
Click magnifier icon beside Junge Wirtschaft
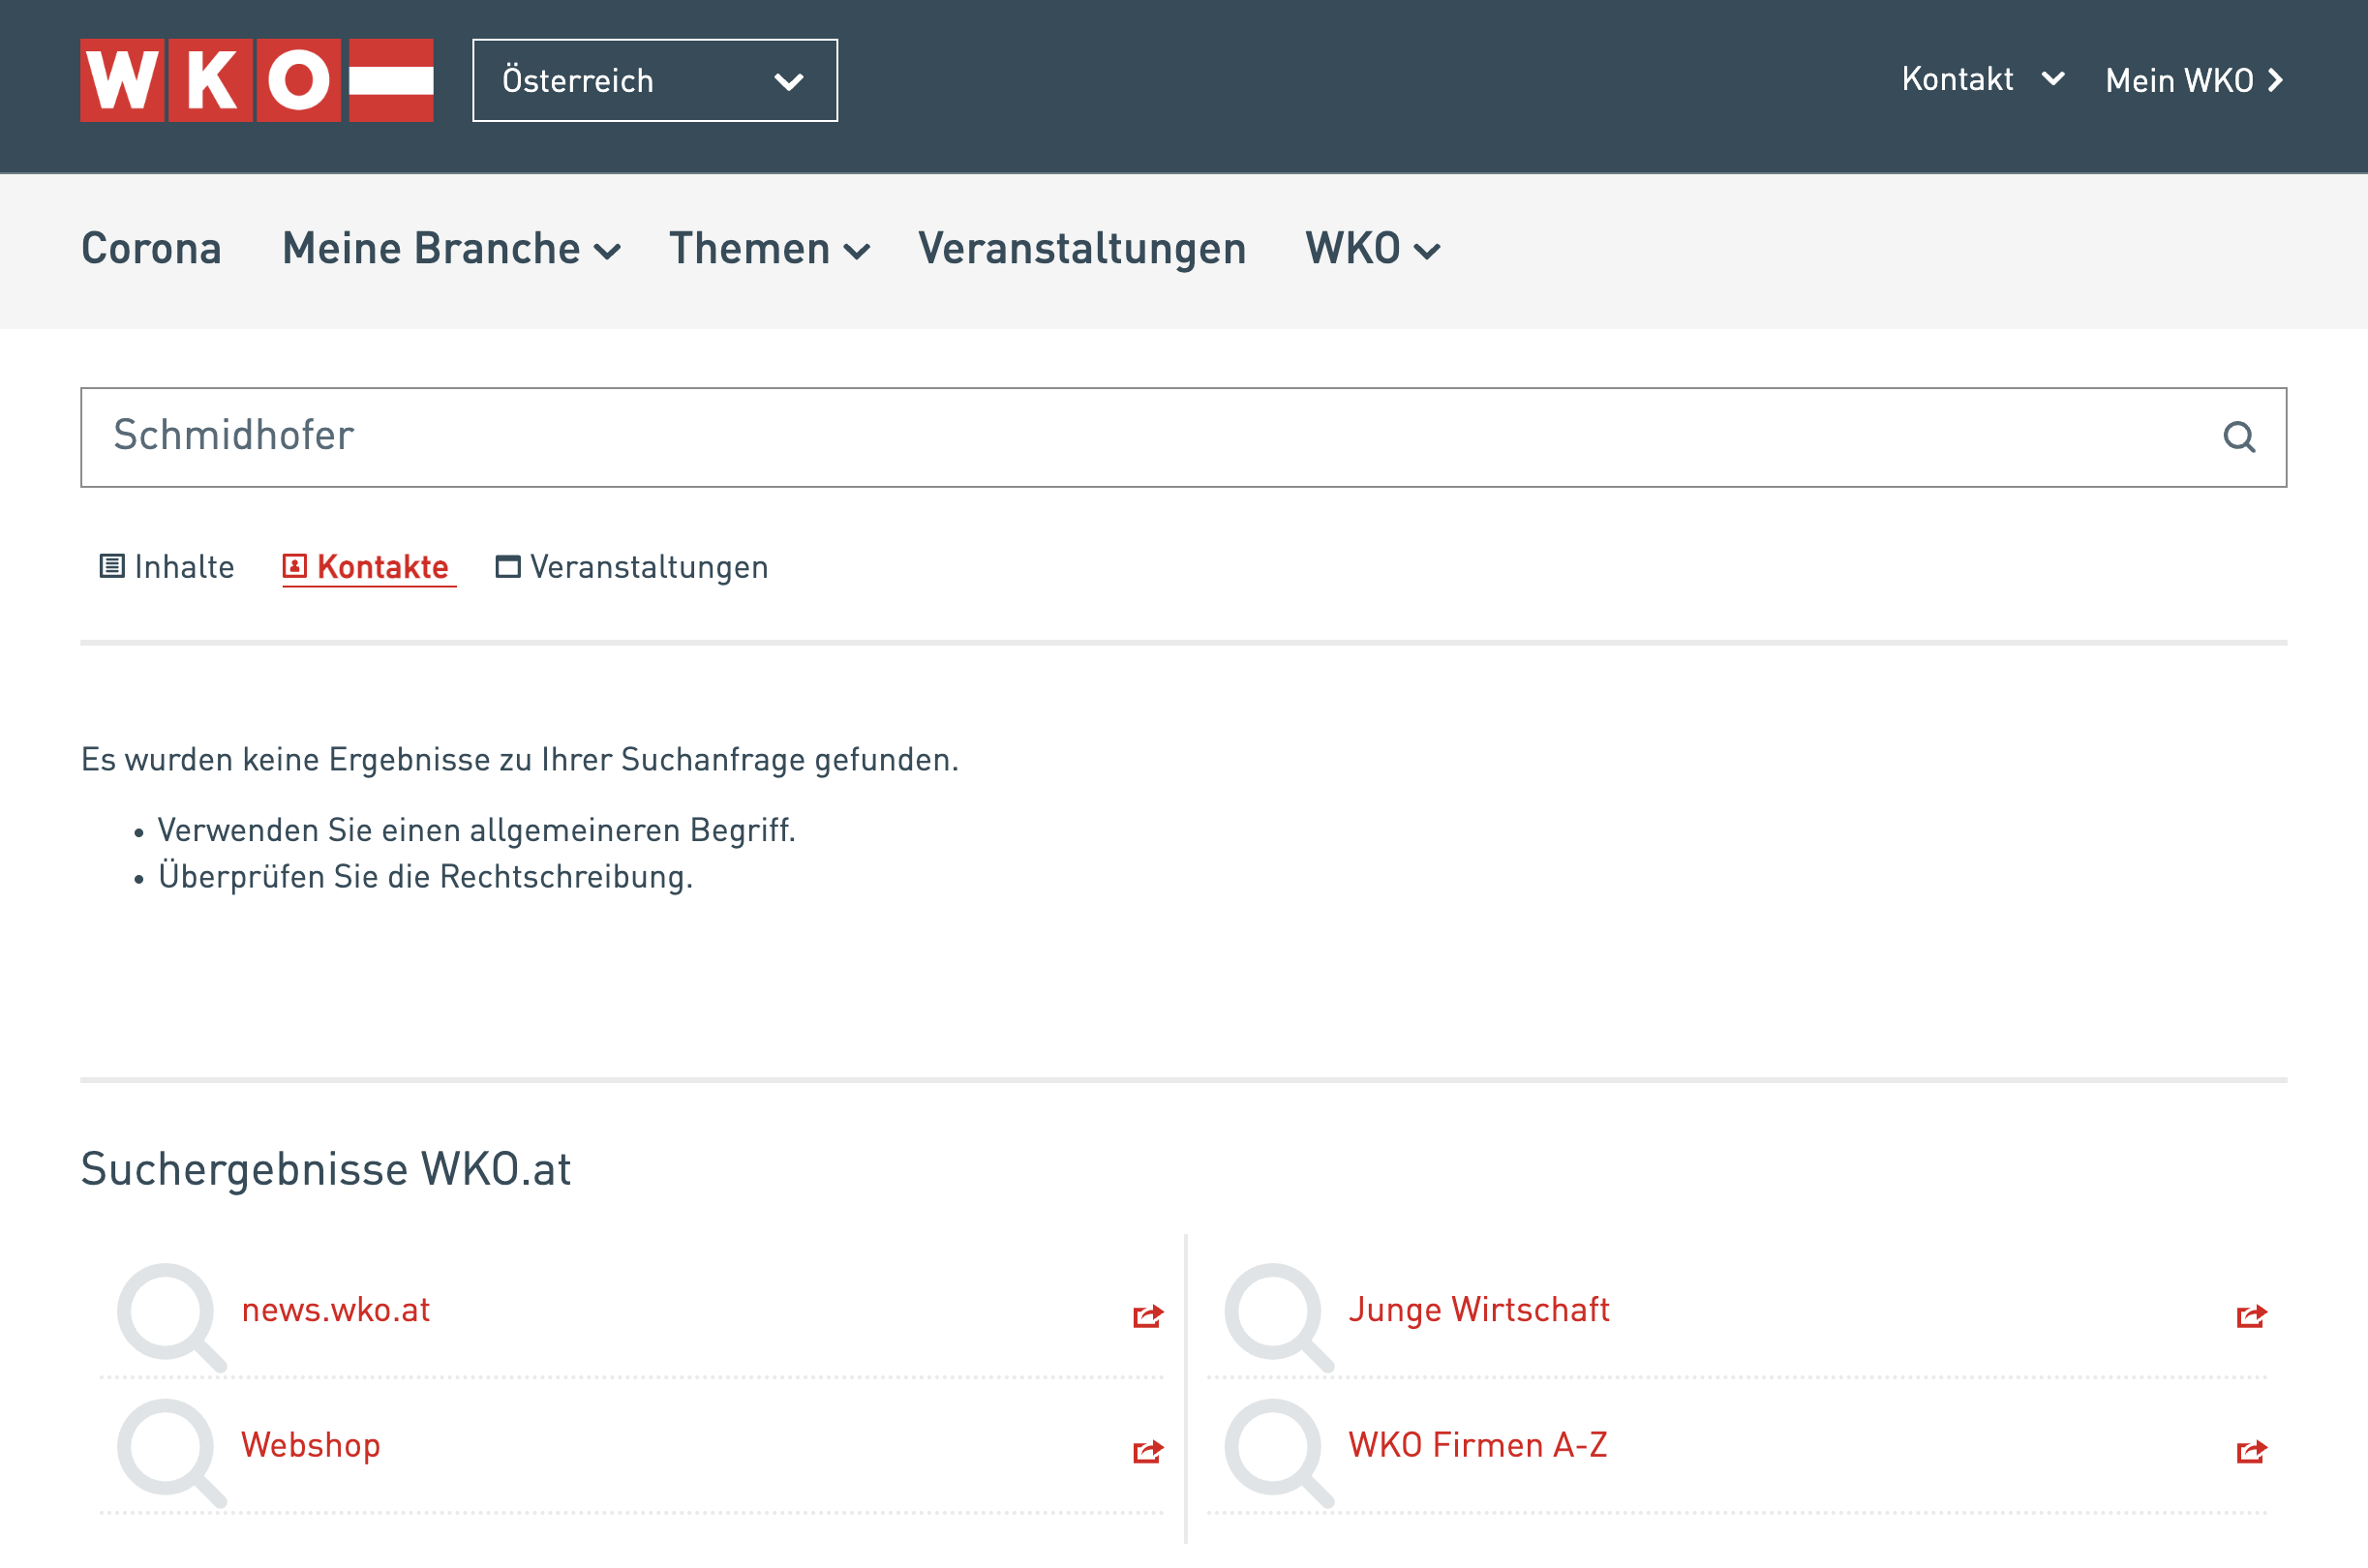[x=1279, y=1317]
